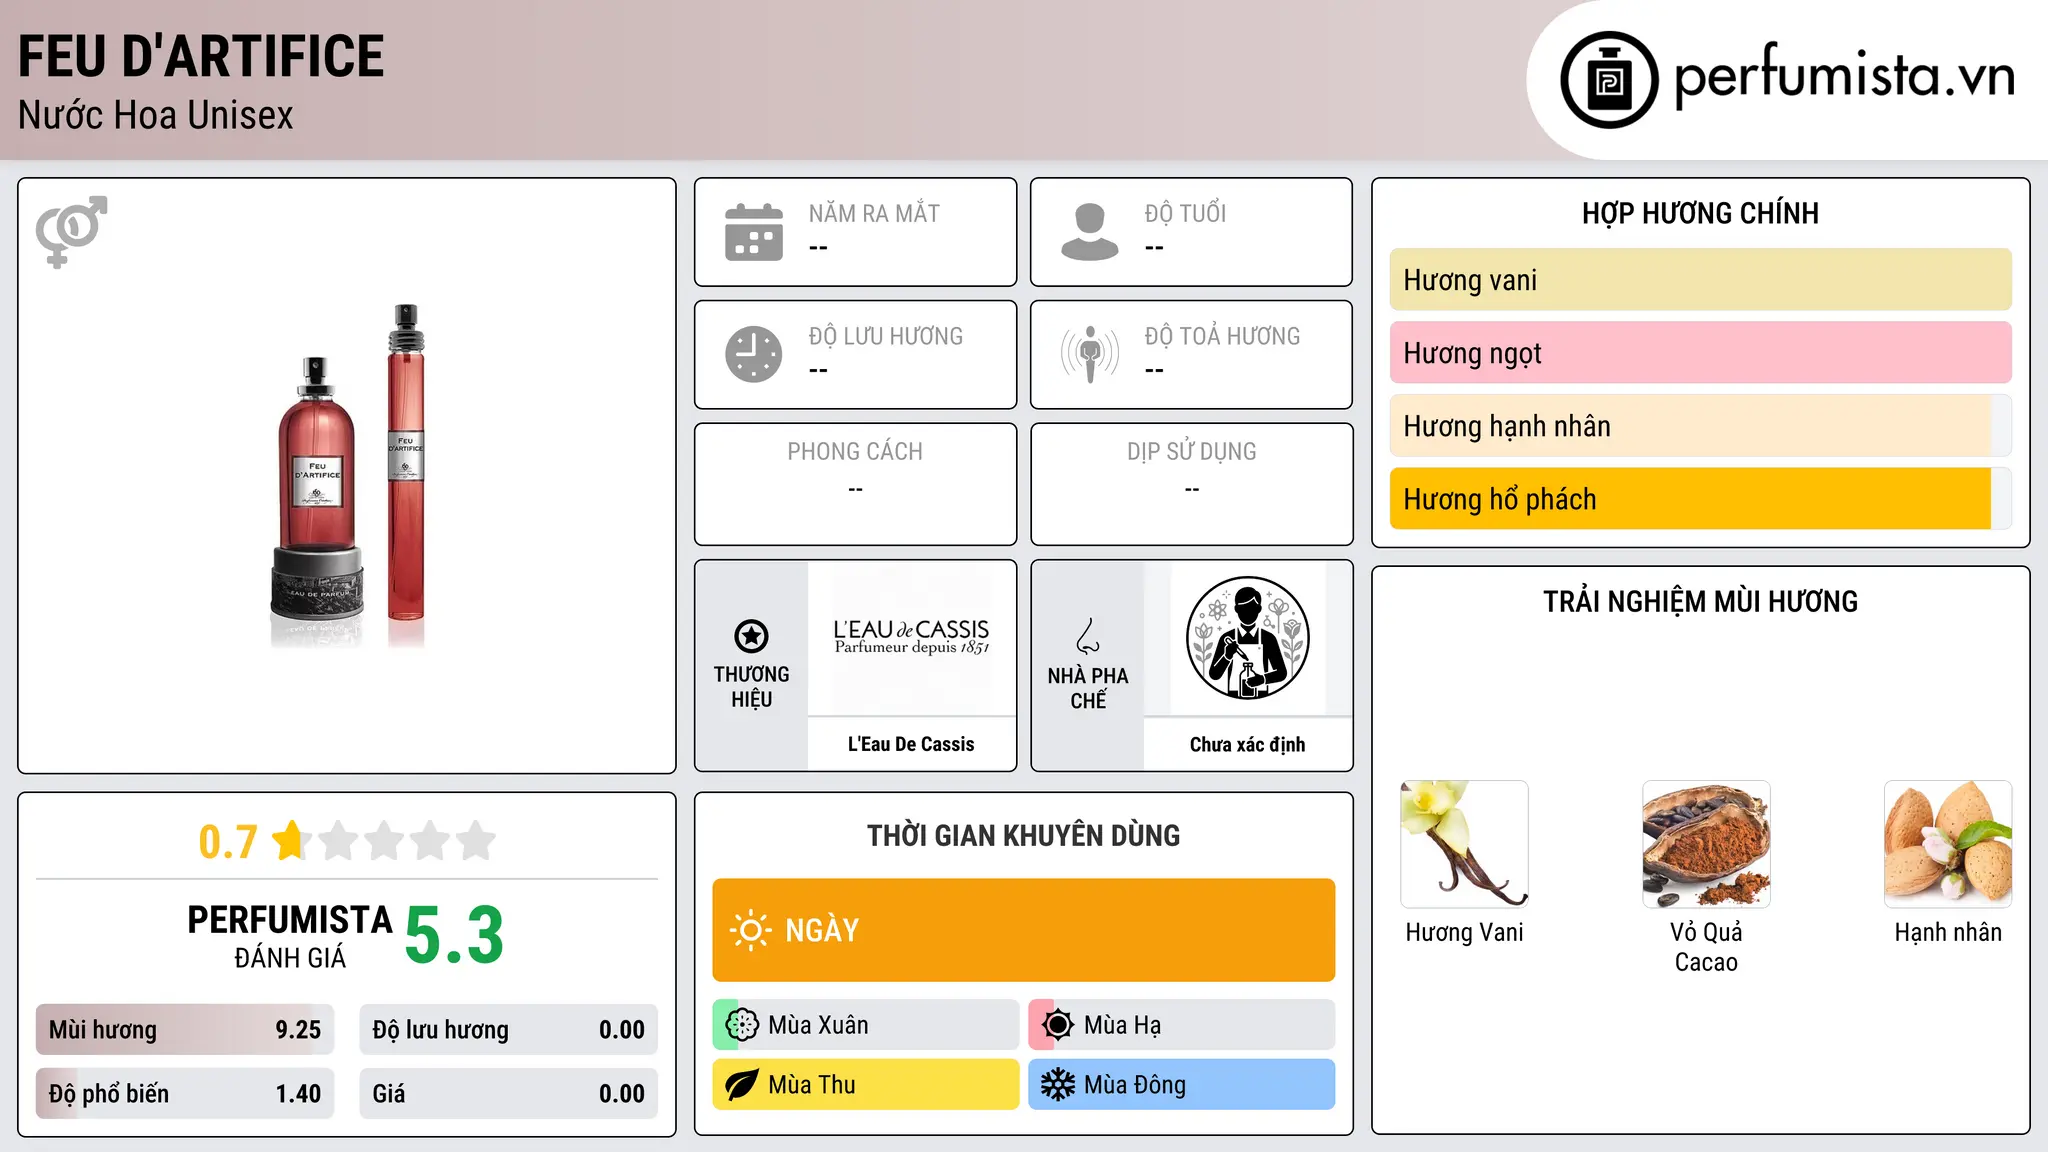Select the Hạnh nhân note image

click(x=1948, y=844)
